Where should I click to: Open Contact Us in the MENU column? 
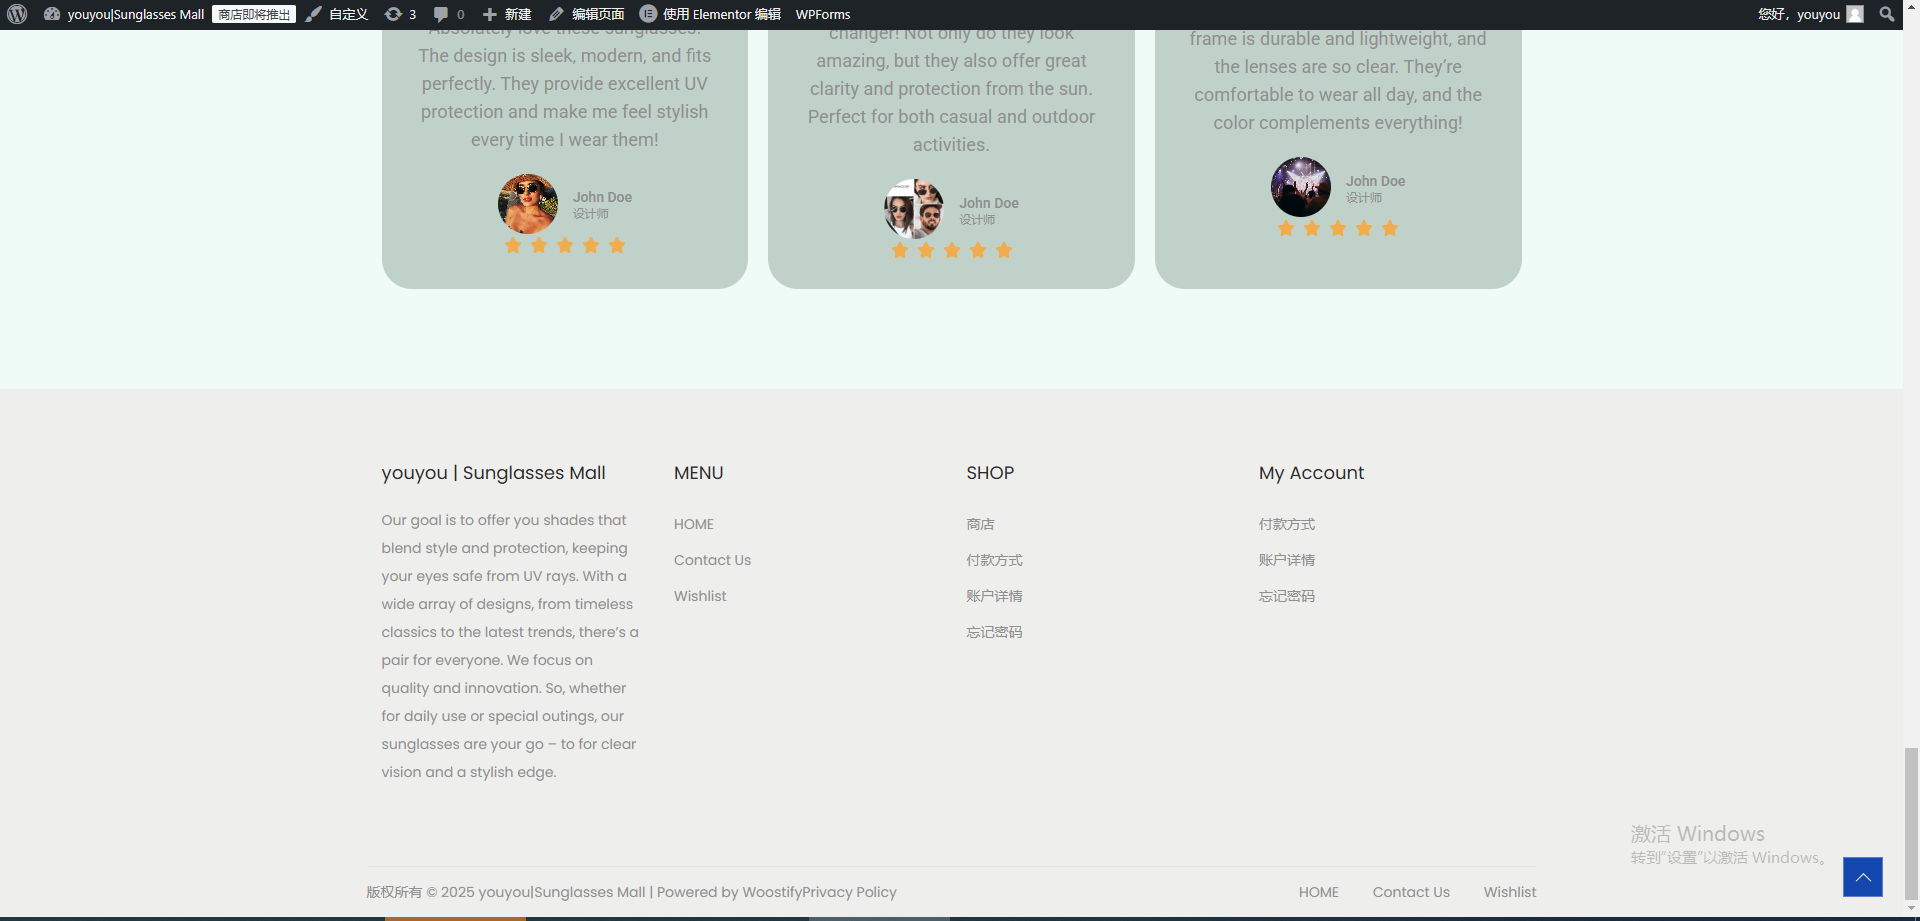tap(712, 560)
